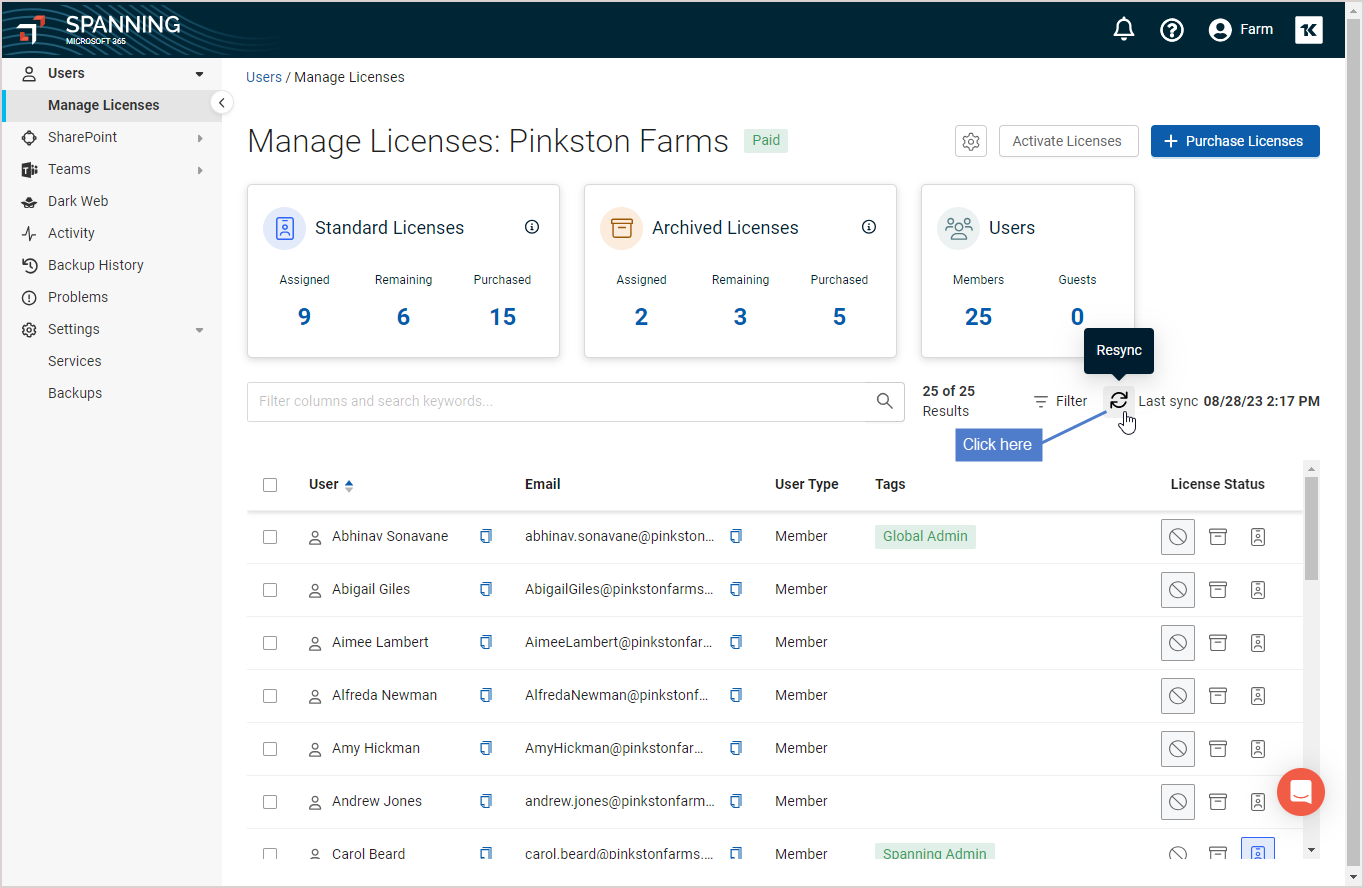Image resolution: width=1364 pixels, height=888 pixels.
Task: Select Andrew Jones row checkbox
Action: coord(270,802)
